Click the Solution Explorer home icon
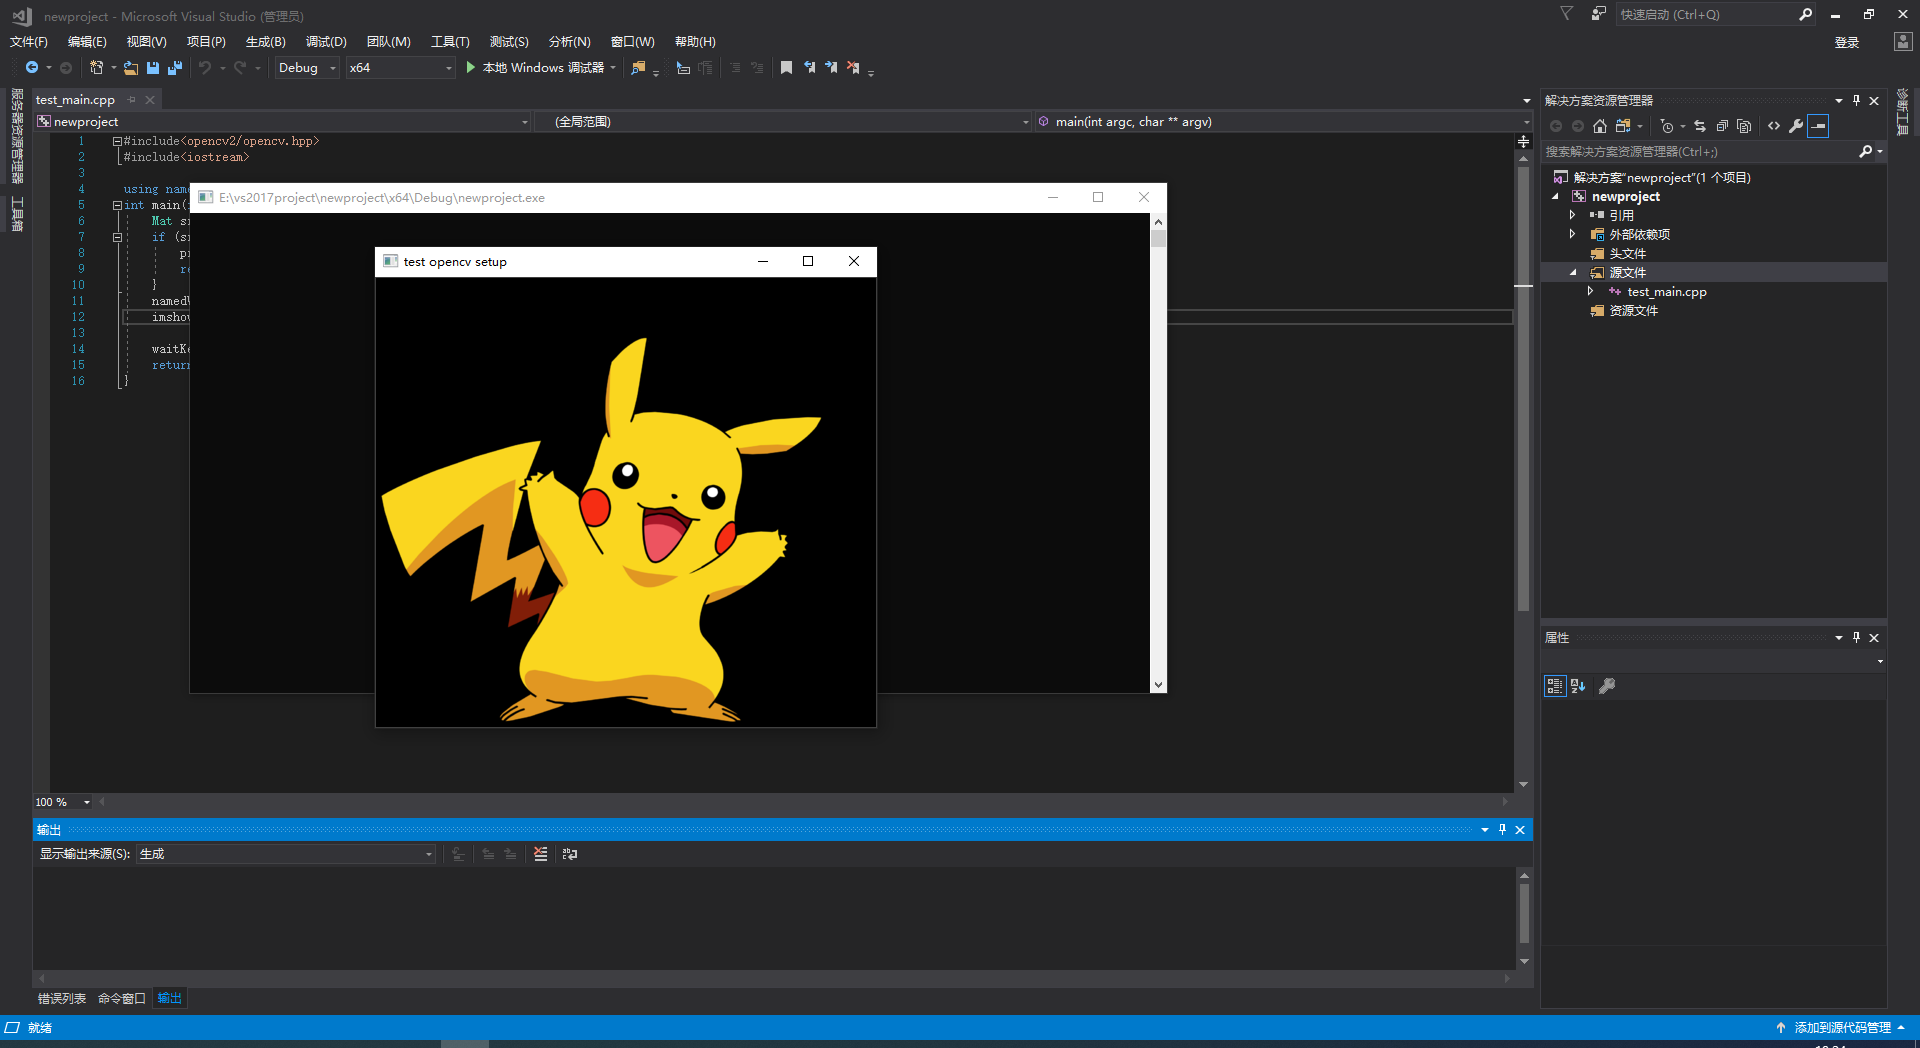Screen dimensions: 1920x1048 tap(1600, 126)
